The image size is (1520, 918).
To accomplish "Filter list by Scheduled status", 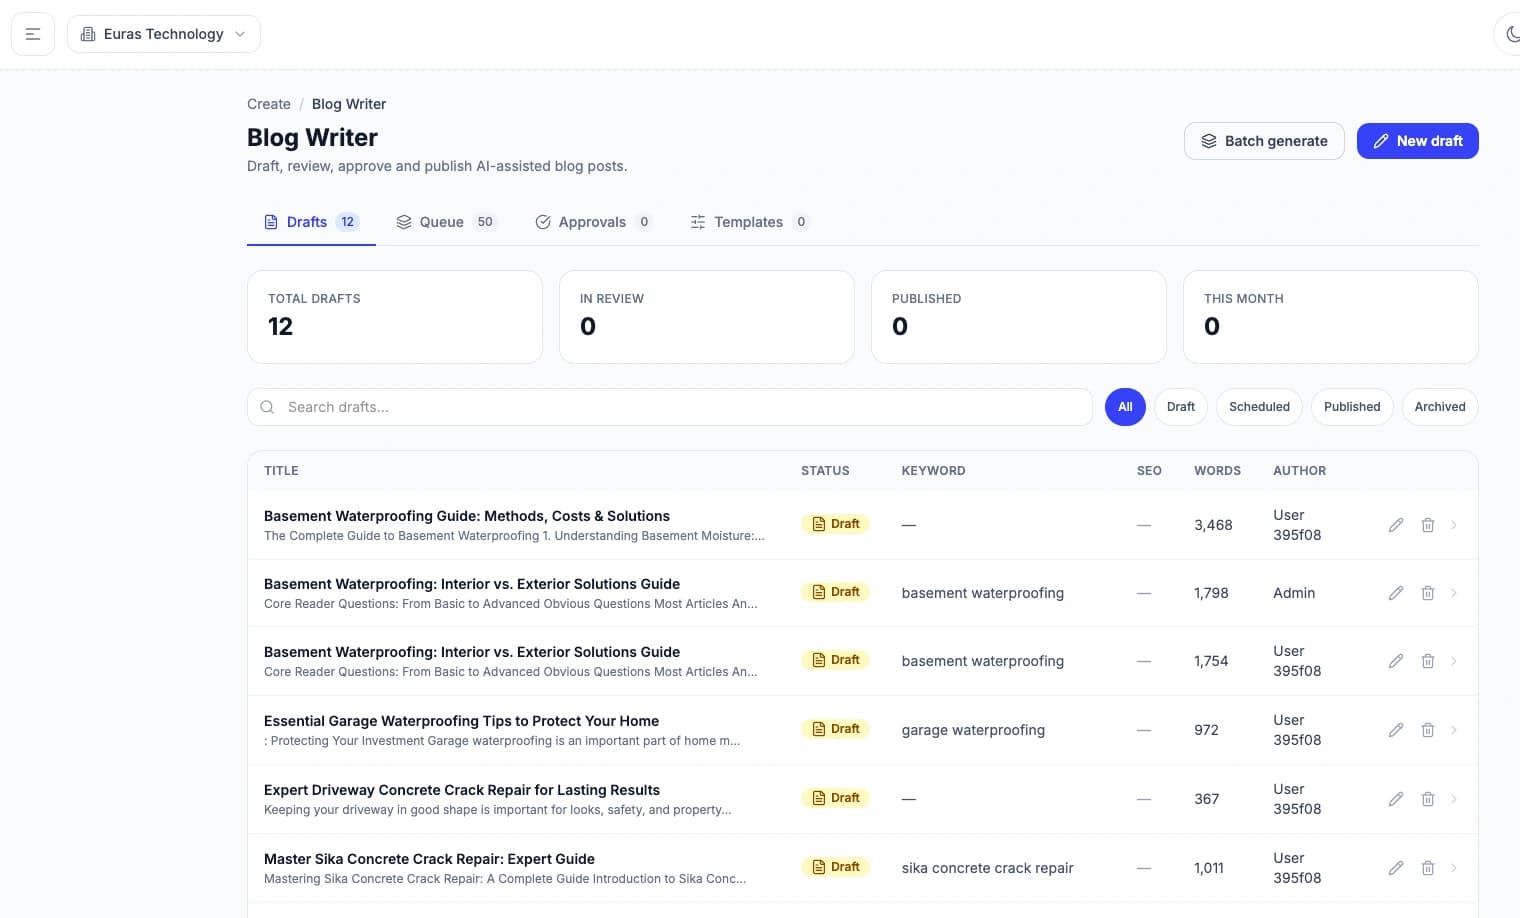I will 1259,407.
